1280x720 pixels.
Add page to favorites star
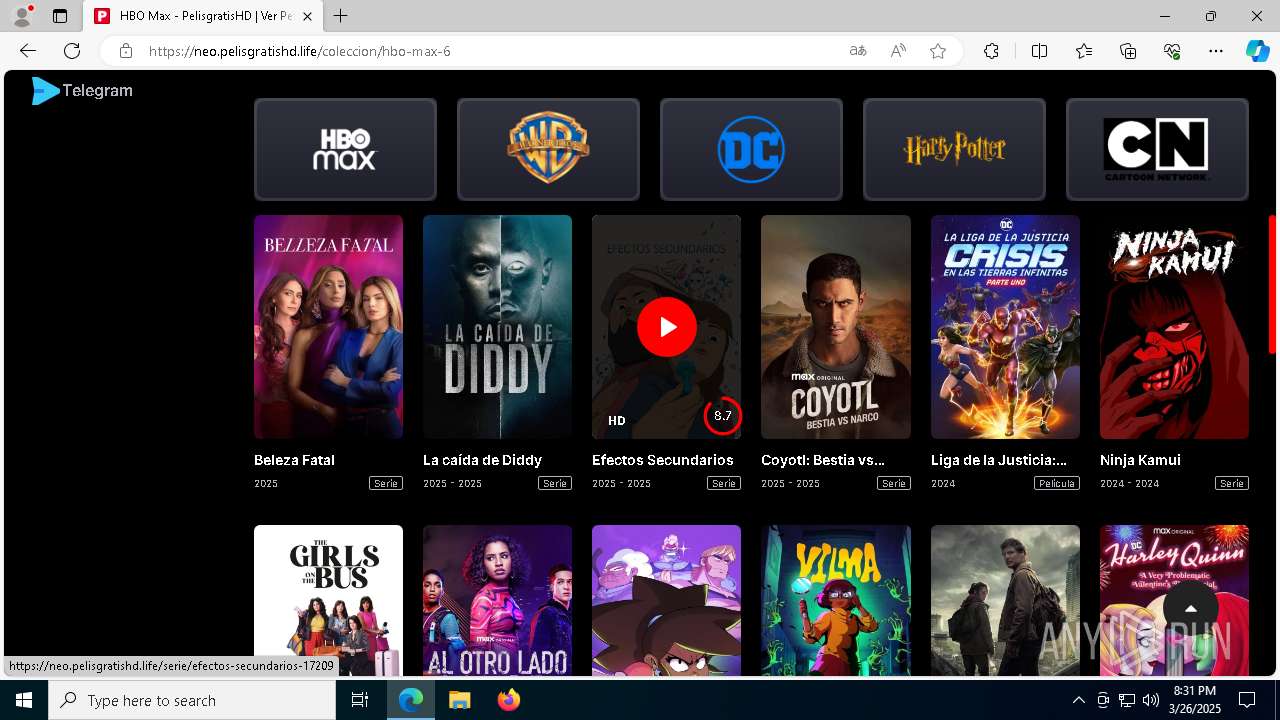pyautogui.click(x=938, y=51)
